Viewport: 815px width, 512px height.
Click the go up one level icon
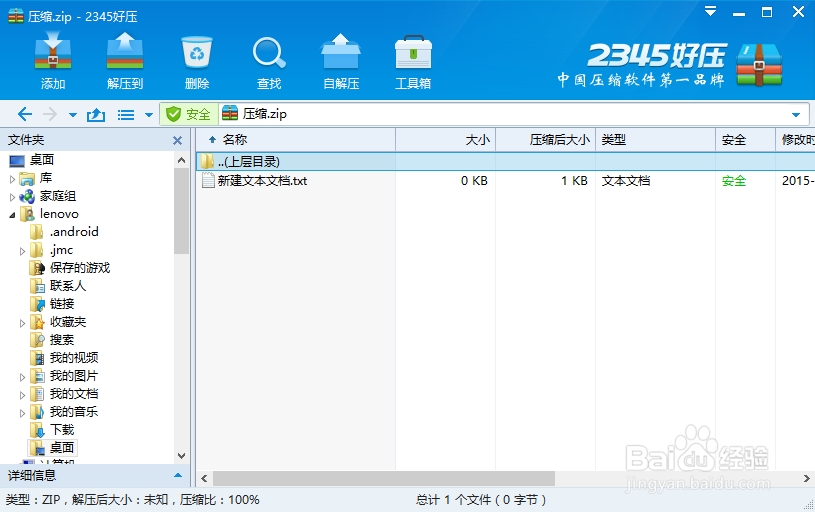(x=96, y=114)
